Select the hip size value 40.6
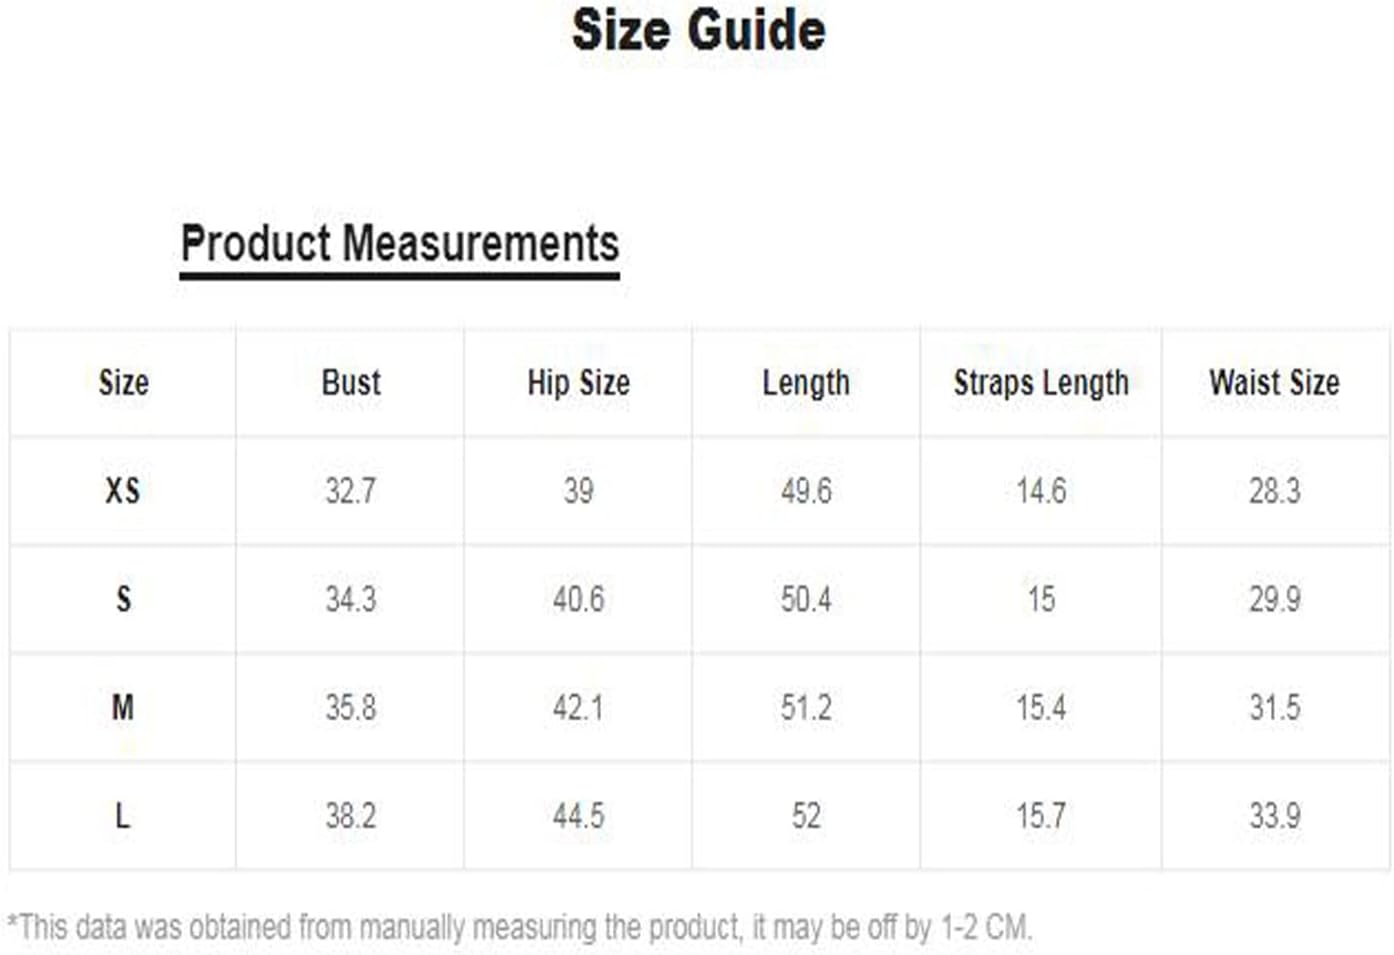 (x=578, y=599)
